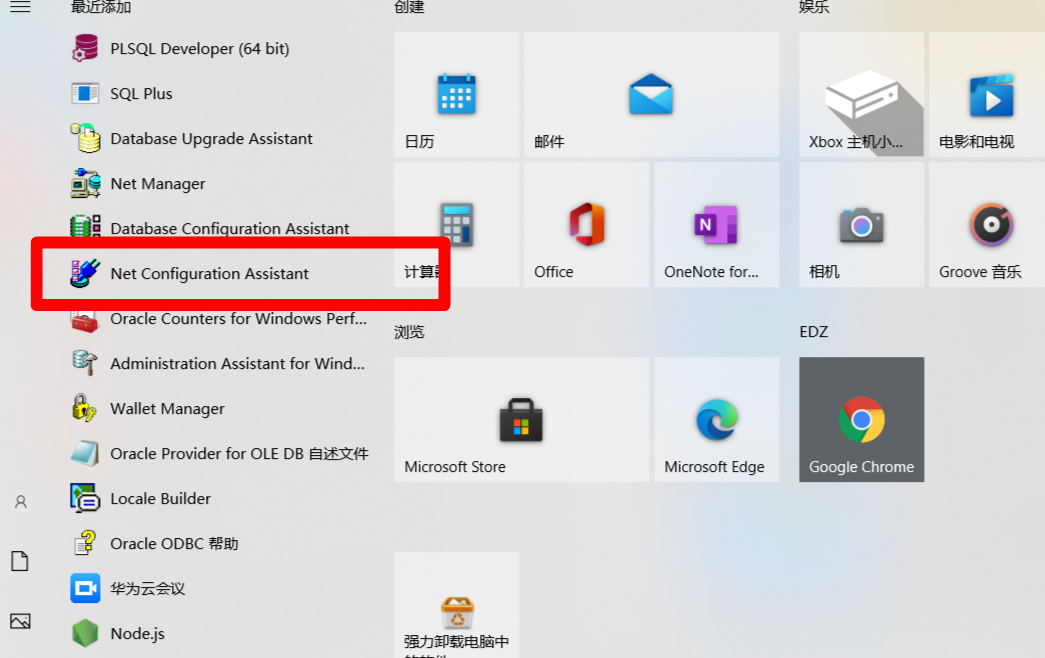Image resolution: width=1045 pixels, height=658 pixels.
Task: Open Pictures from Start sidebar
Action: click(20, 621)
